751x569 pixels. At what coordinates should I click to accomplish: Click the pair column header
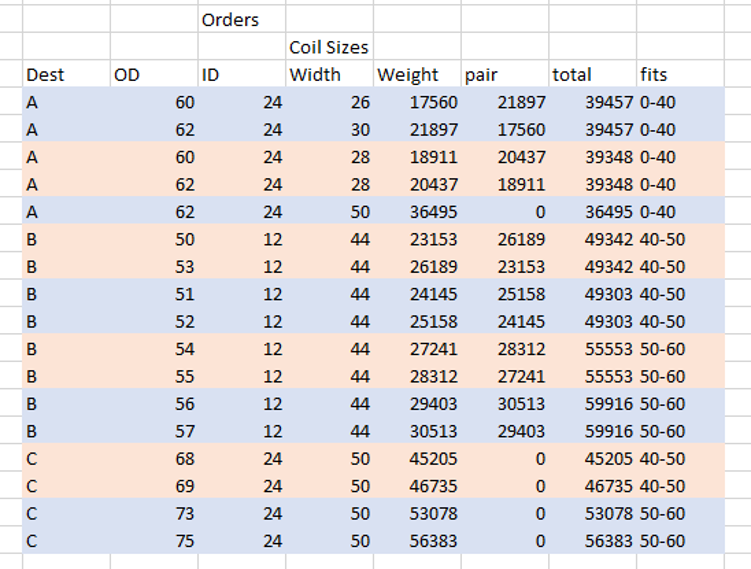(505, 74)
